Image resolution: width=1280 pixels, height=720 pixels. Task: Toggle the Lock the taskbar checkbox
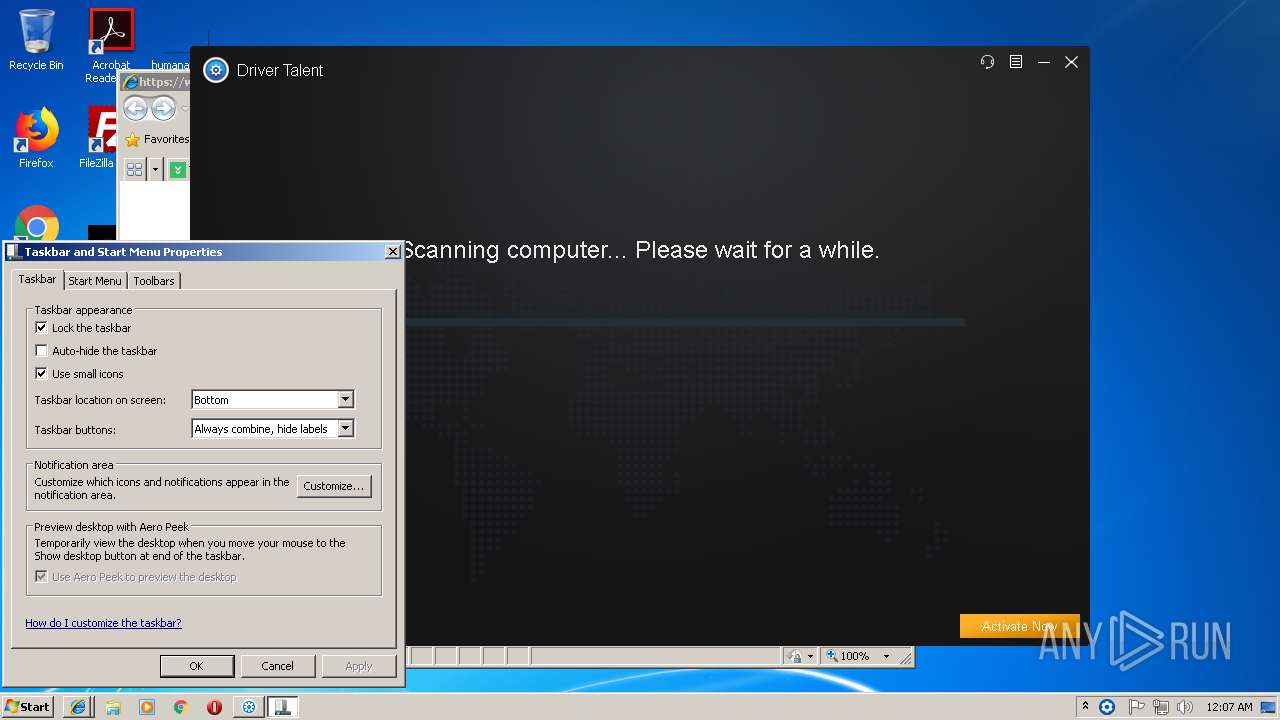tap(41, 327)
